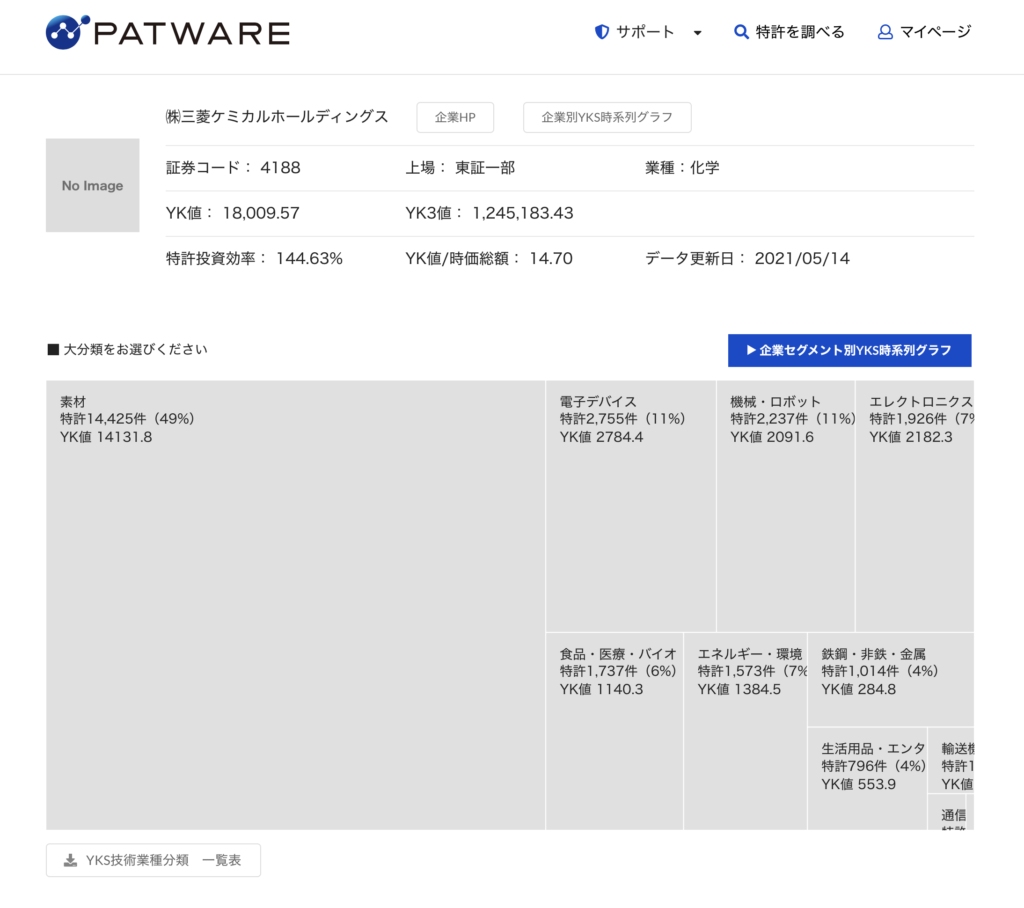
Task: Click the support shield icon
Action: click(601, 32)
